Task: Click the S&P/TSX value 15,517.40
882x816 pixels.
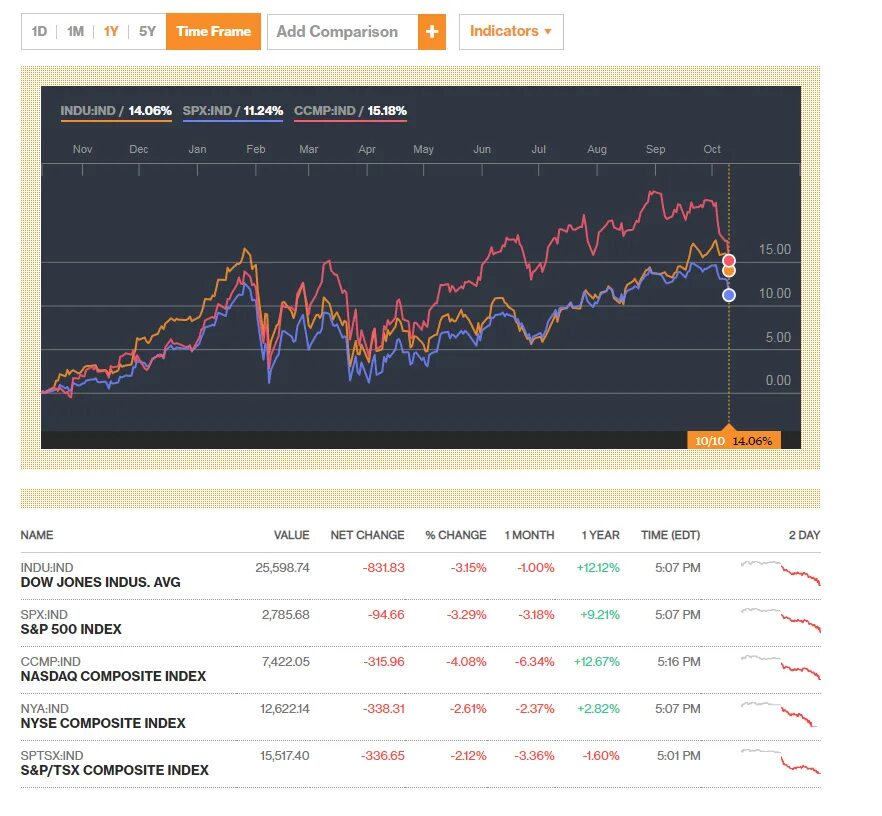Action: pyautogui.click(x=284, y=756)
